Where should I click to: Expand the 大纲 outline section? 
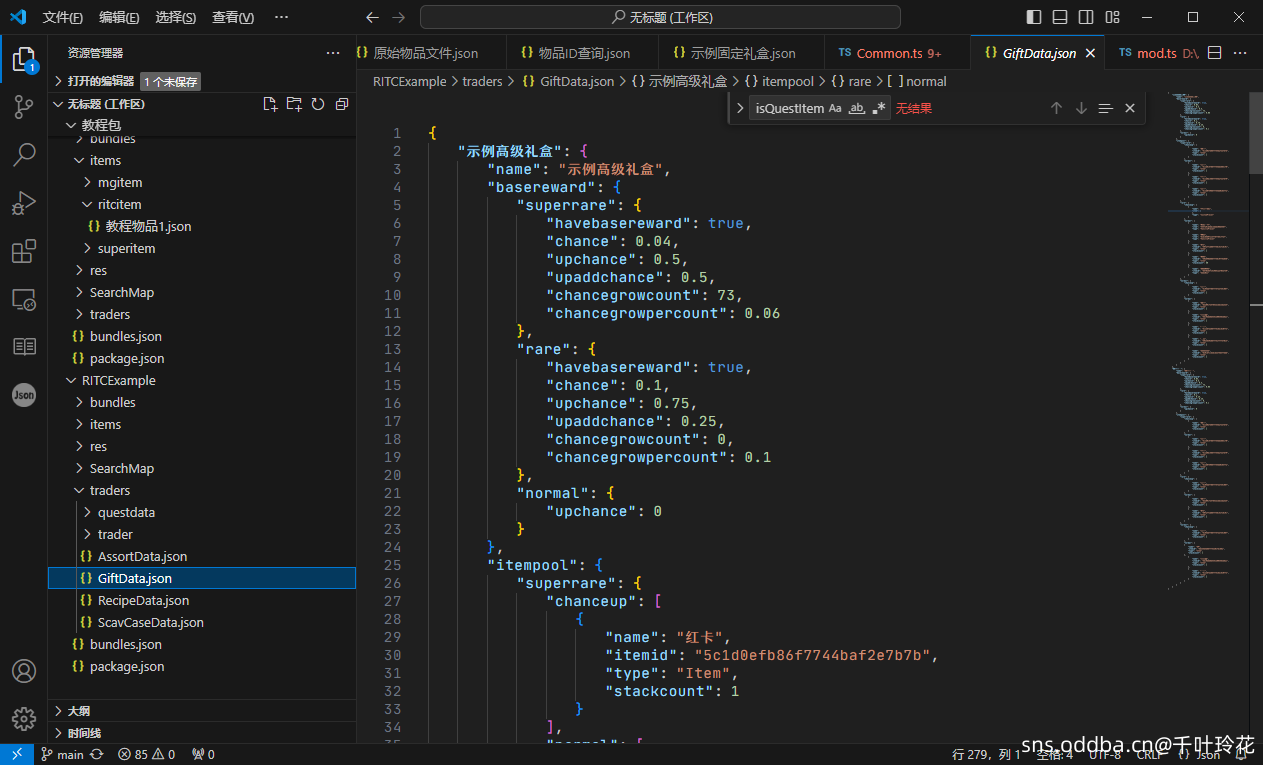click(x=202, y=711)
